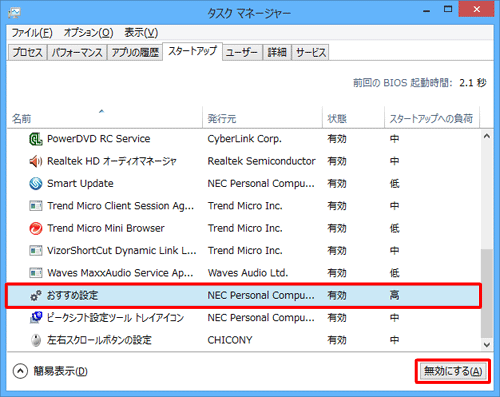Click the CHICONY publisher cell

point(230,340)
